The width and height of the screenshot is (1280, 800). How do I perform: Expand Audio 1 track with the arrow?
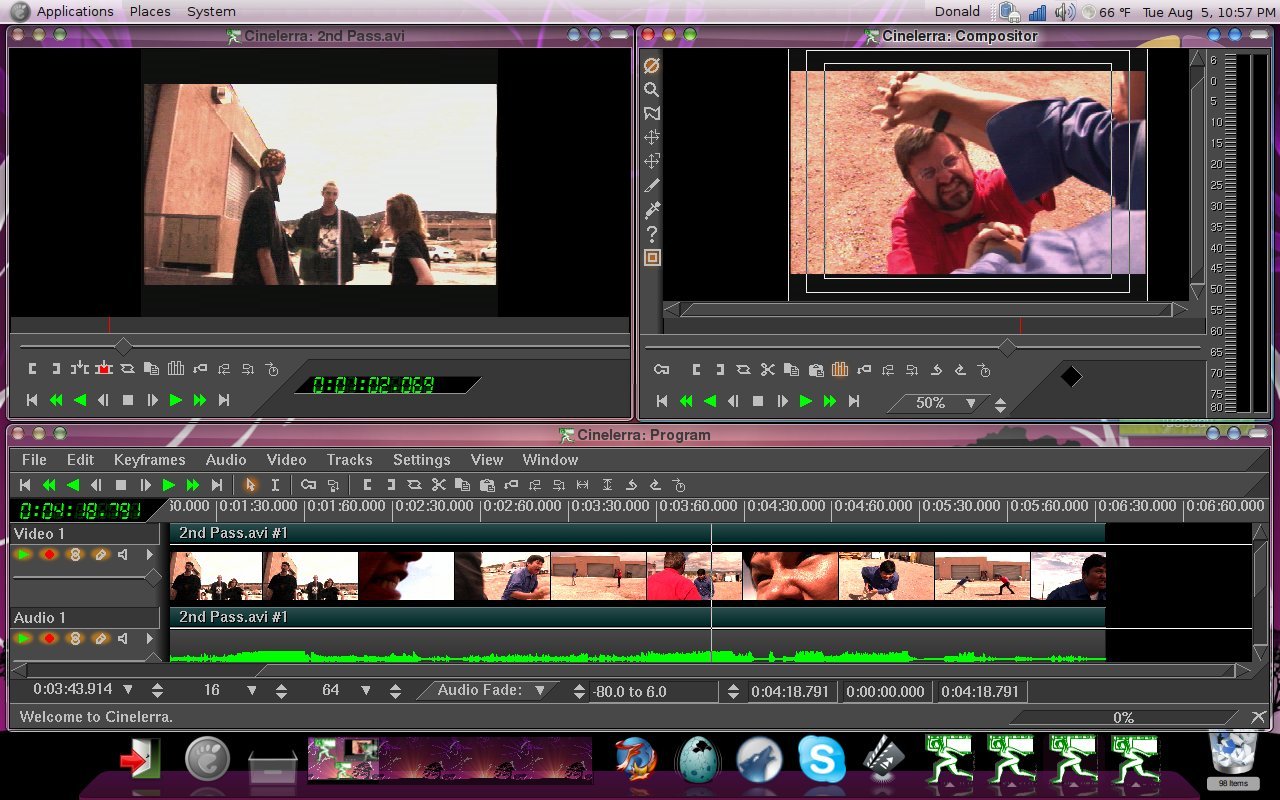150,638
